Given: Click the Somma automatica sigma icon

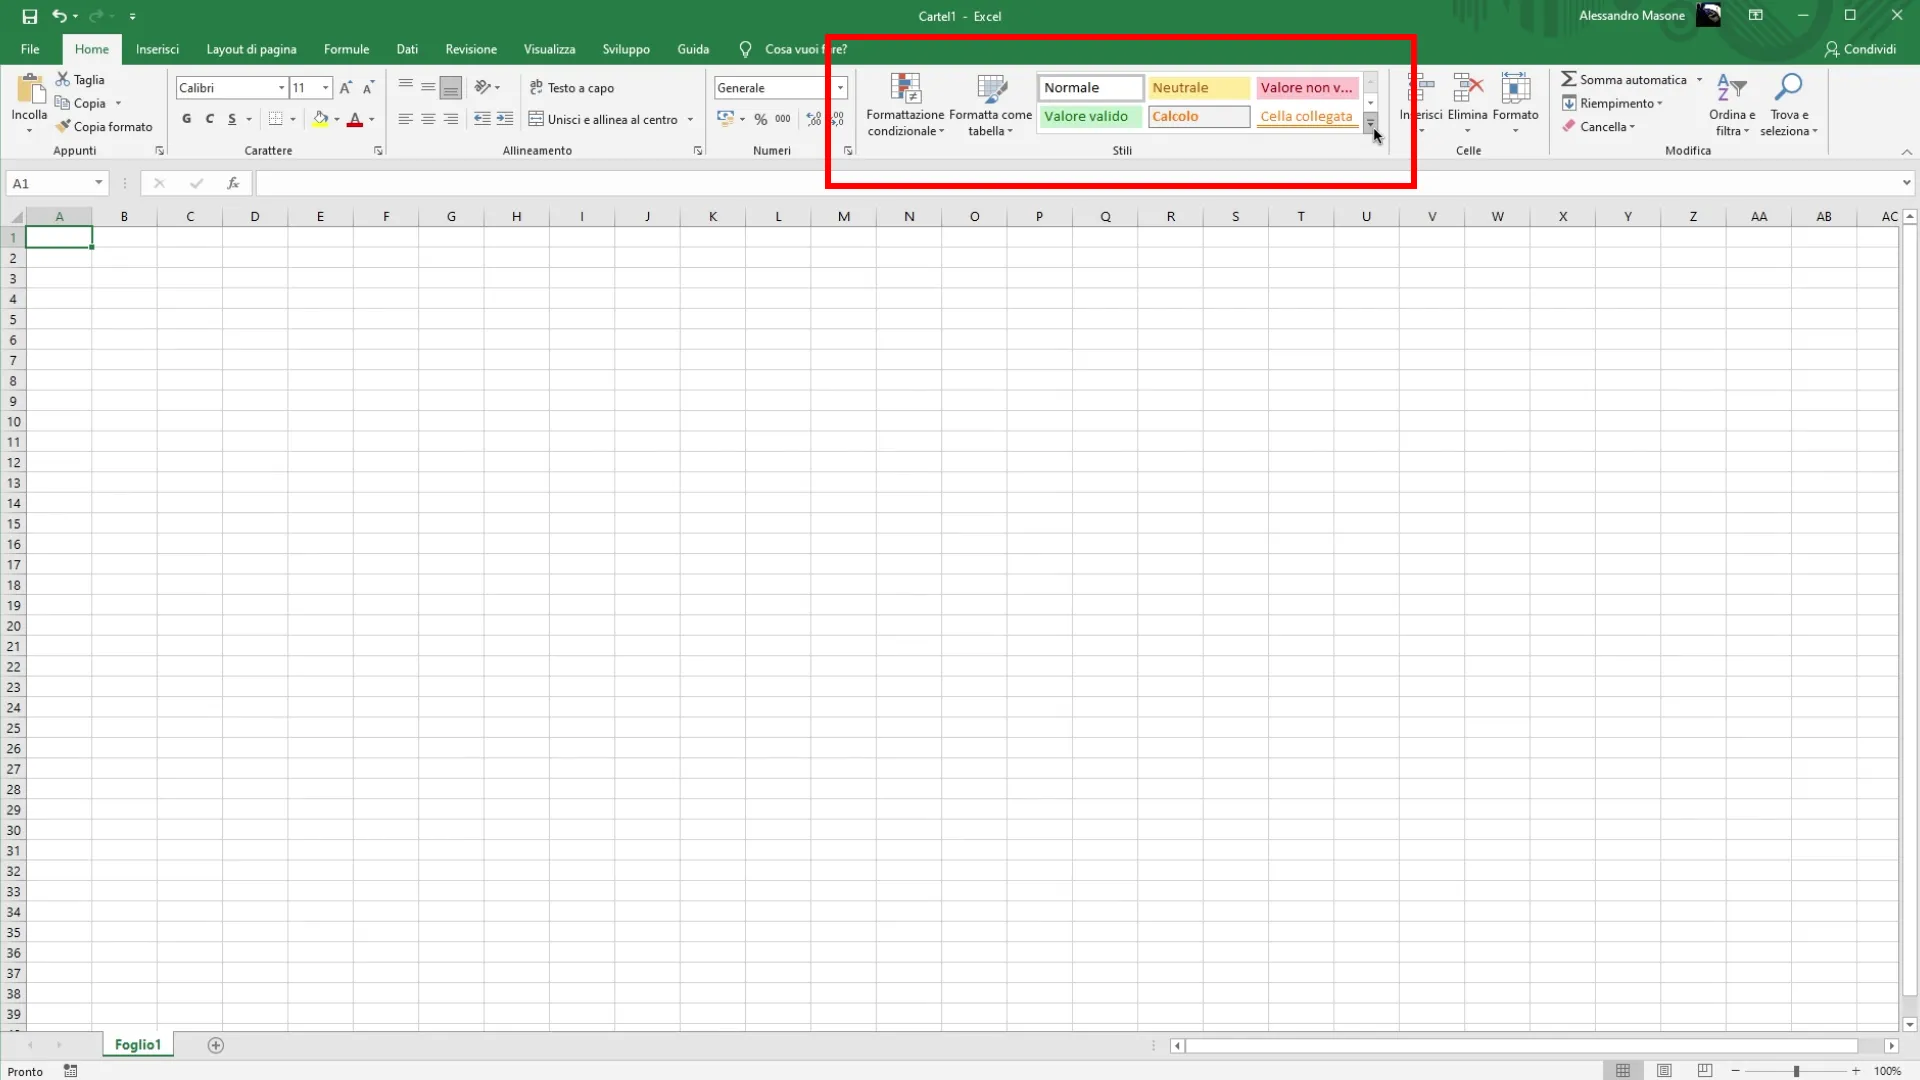Looking at the screenshot, I should [1569, 79].
